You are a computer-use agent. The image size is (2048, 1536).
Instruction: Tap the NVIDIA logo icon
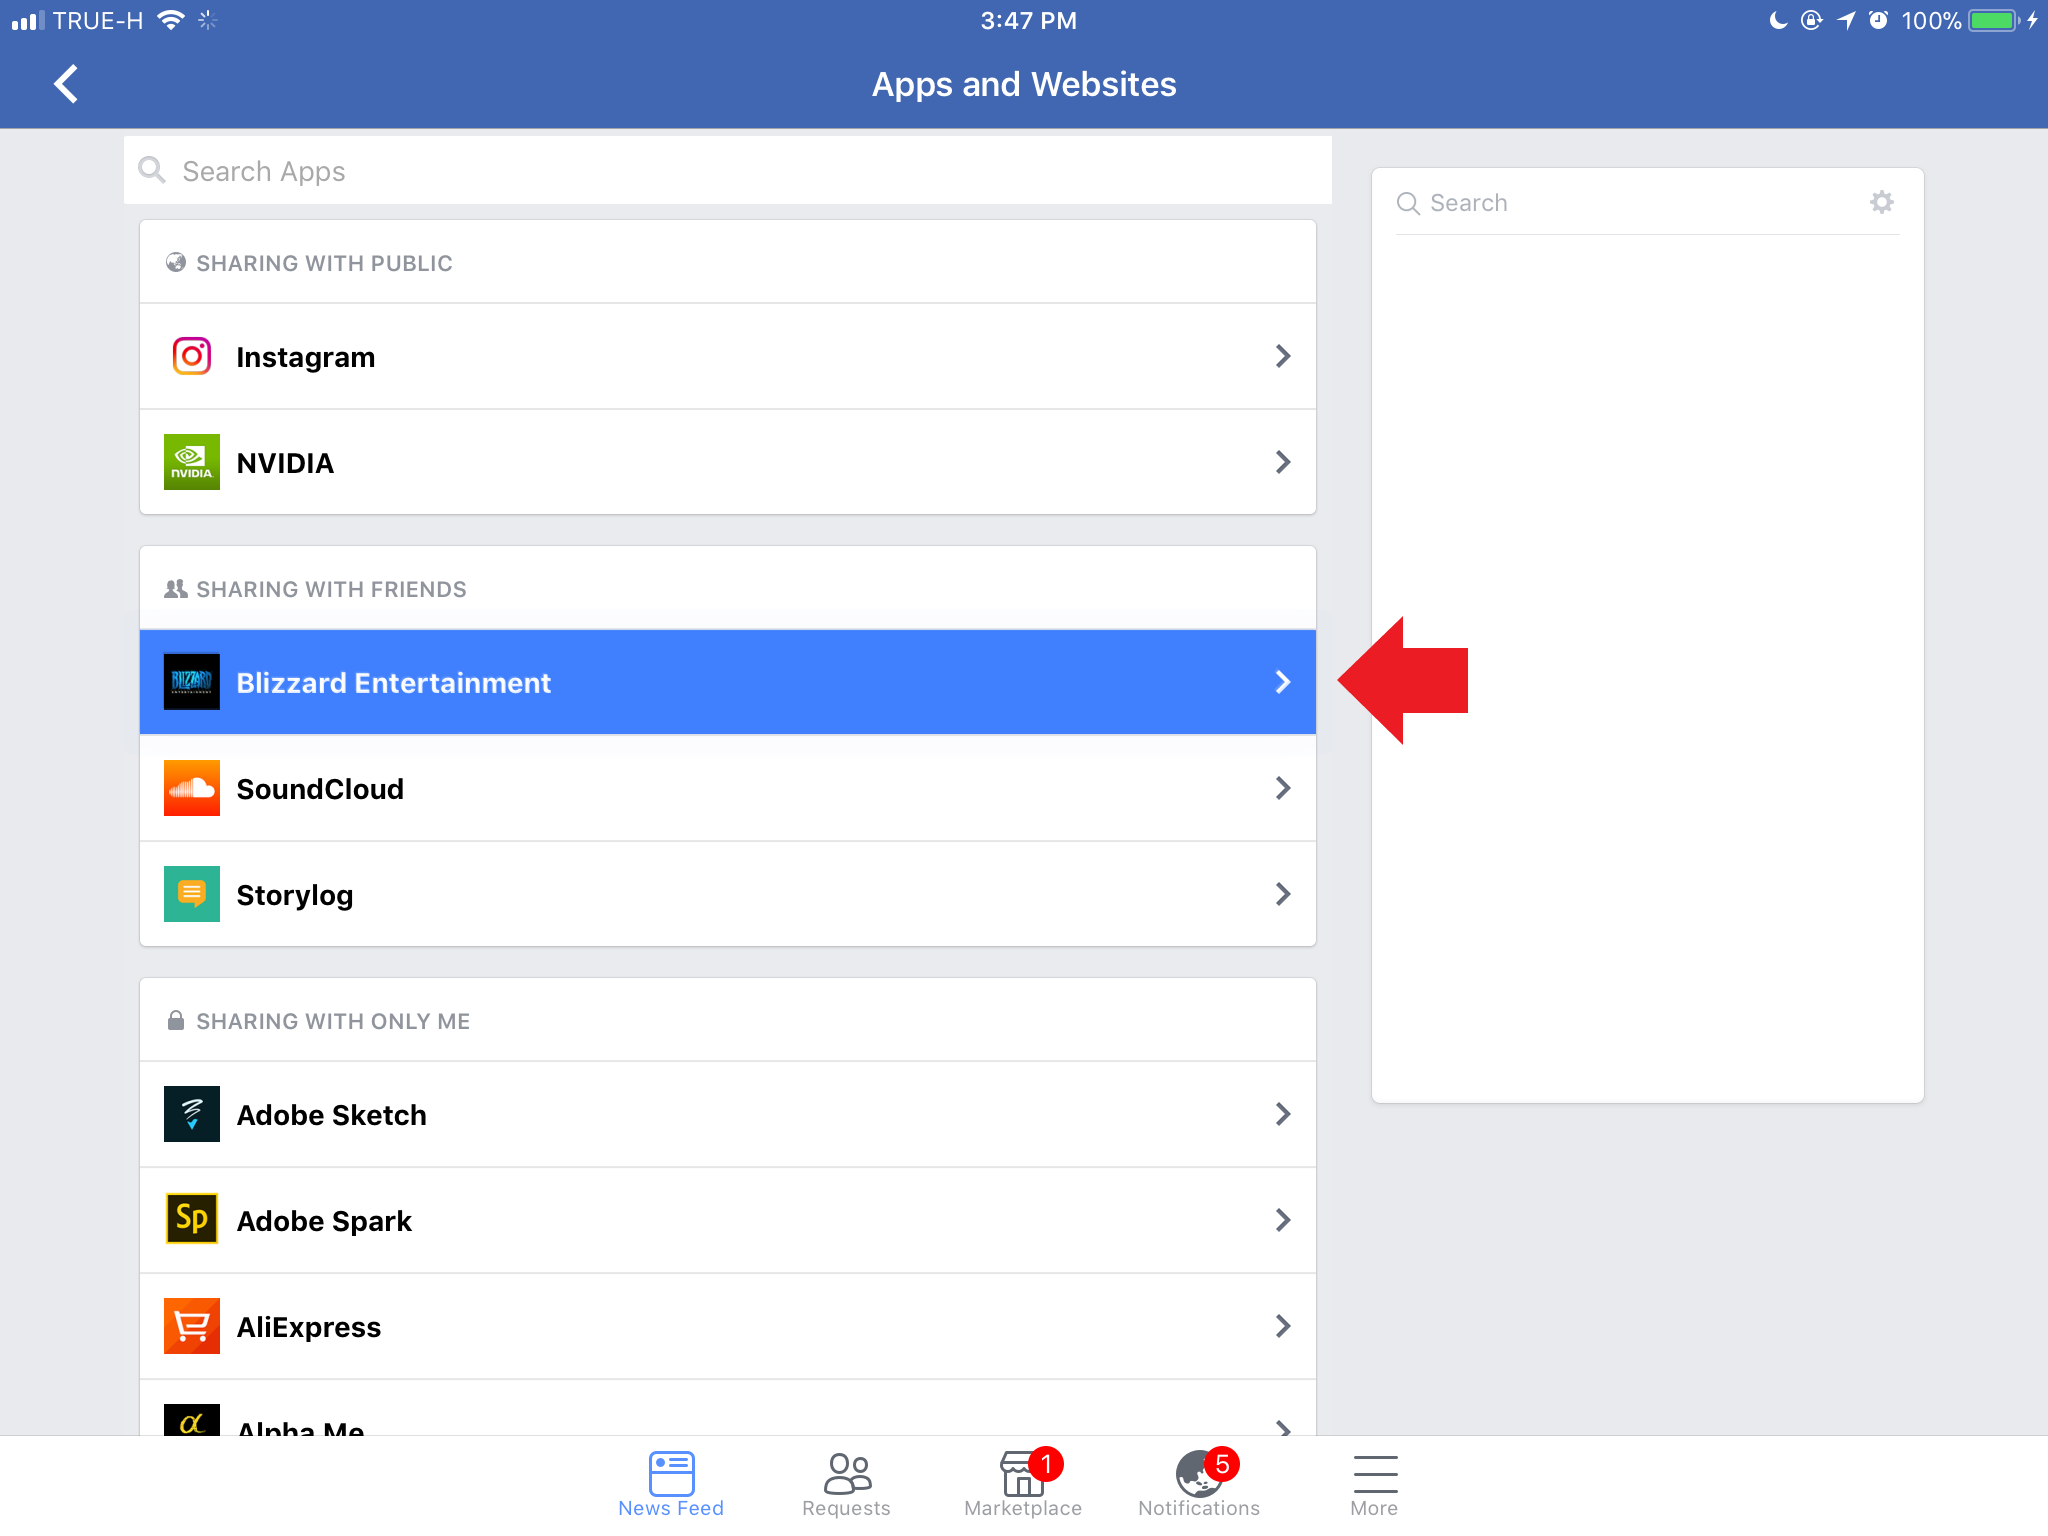[x=191, y=462]
